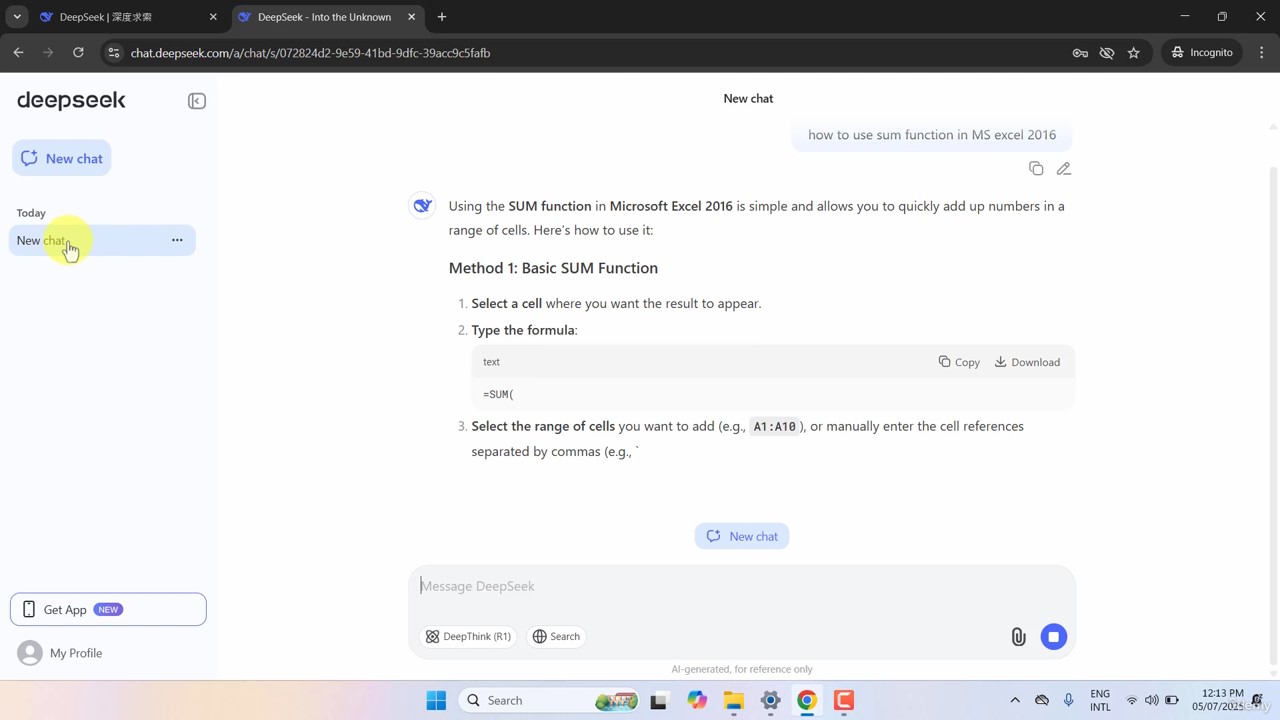This screenshot has width=1280, height=720.
Task: Close the DeepSeek | 深度求索 tab
Action: pyautogui.click(x=213, y=17)
